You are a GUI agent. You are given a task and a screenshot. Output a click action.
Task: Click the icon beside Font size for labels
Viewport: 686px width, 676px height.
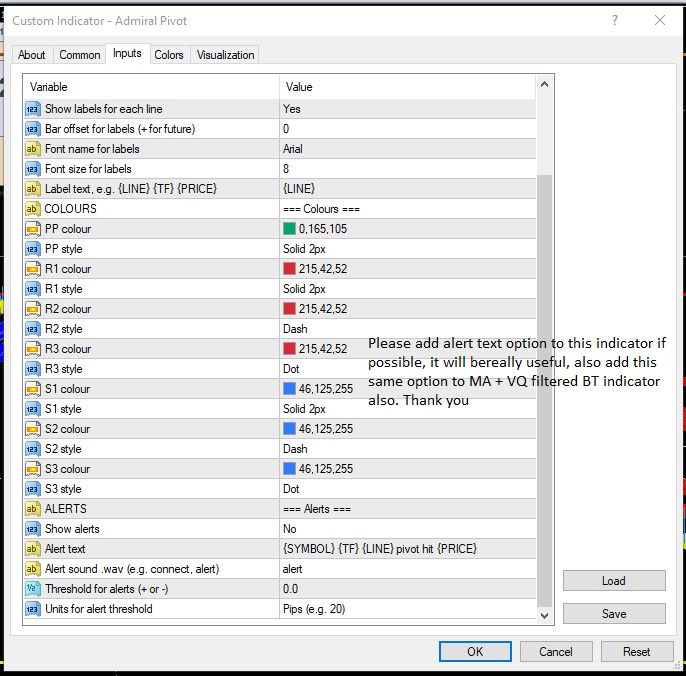click(33, 169)
